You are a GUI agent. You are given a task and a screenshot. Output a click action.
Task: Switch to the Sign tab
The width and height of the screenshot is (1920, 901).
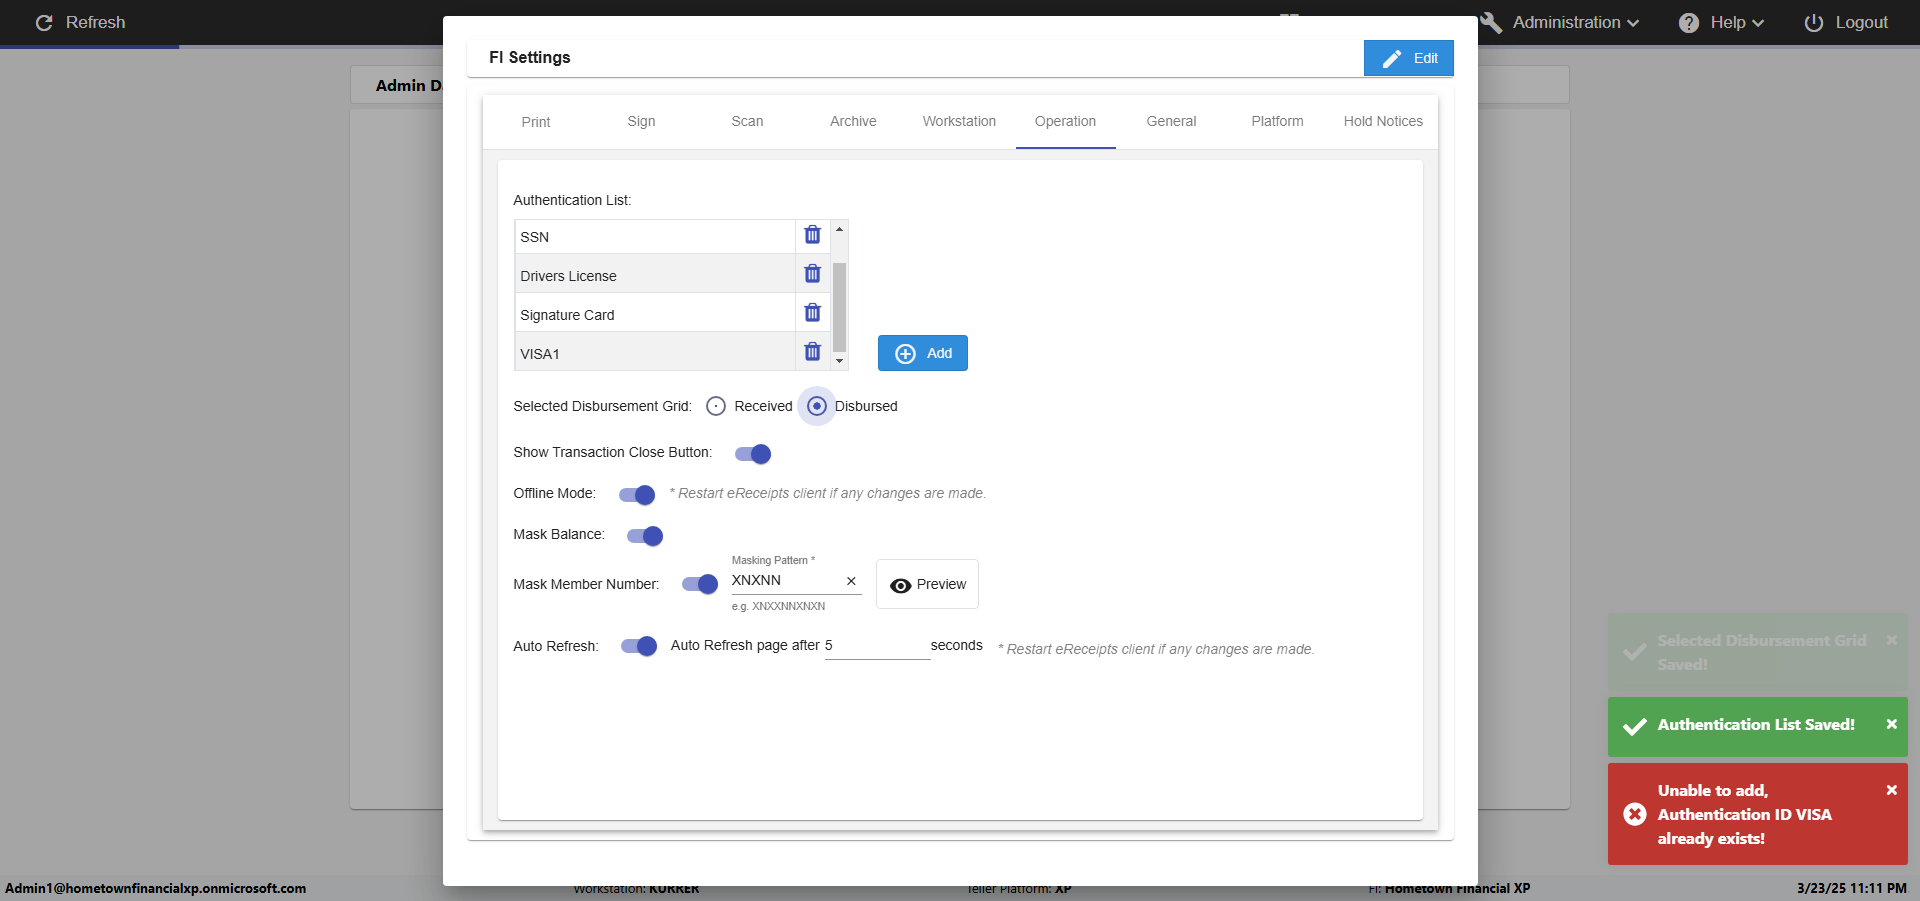(x=641, y=121)
